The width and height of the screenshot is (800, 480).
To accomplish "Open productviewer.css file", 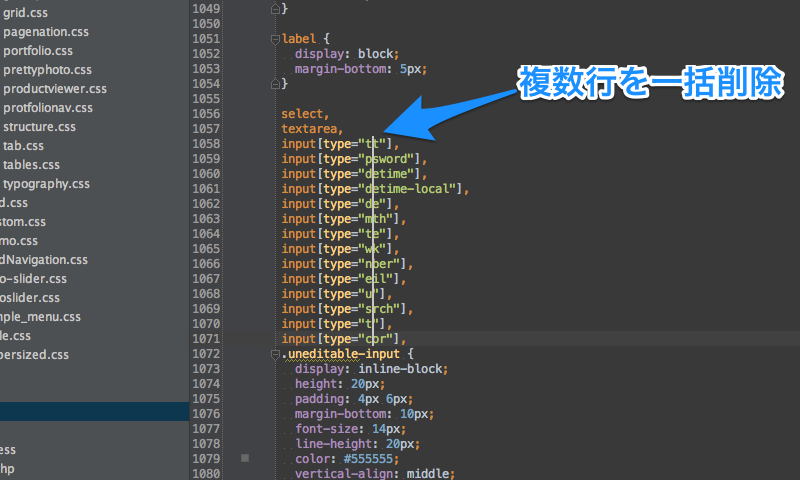I will 55,88.
